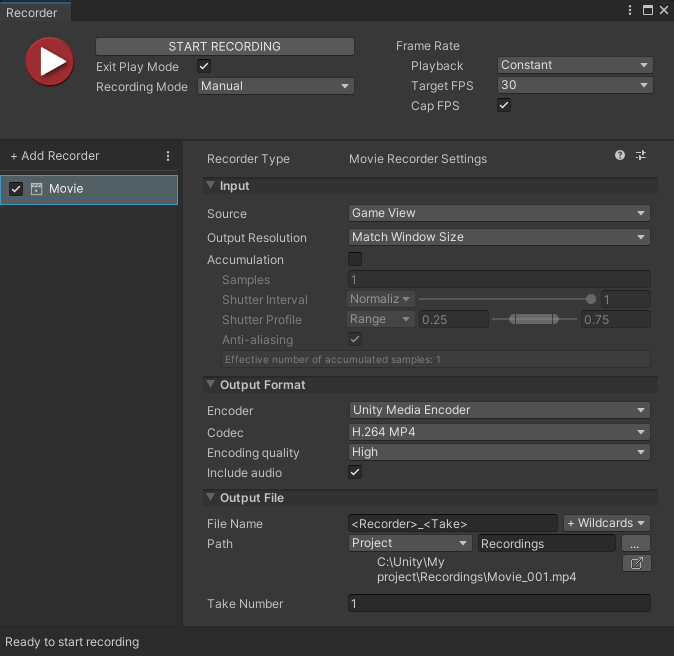The height and width of the screenshot is (656, 674).
Task: Open Target FPS 30 dropdown
Action: pyautogui.click(x=575, y=85)
